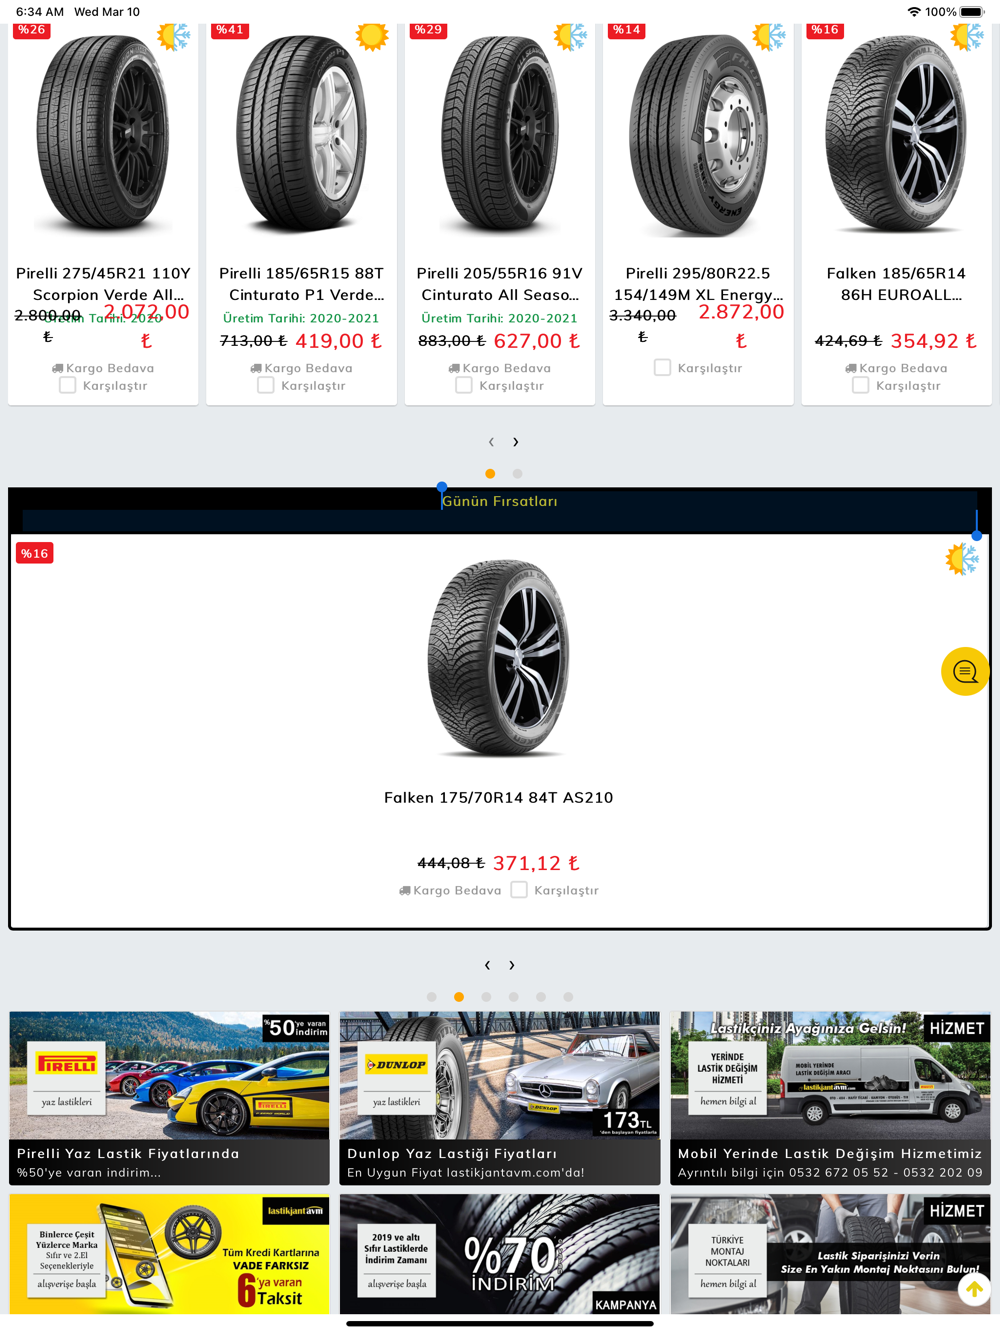
Task: Go to previous page of top tire carousel
Action: [x=491, y=441]
